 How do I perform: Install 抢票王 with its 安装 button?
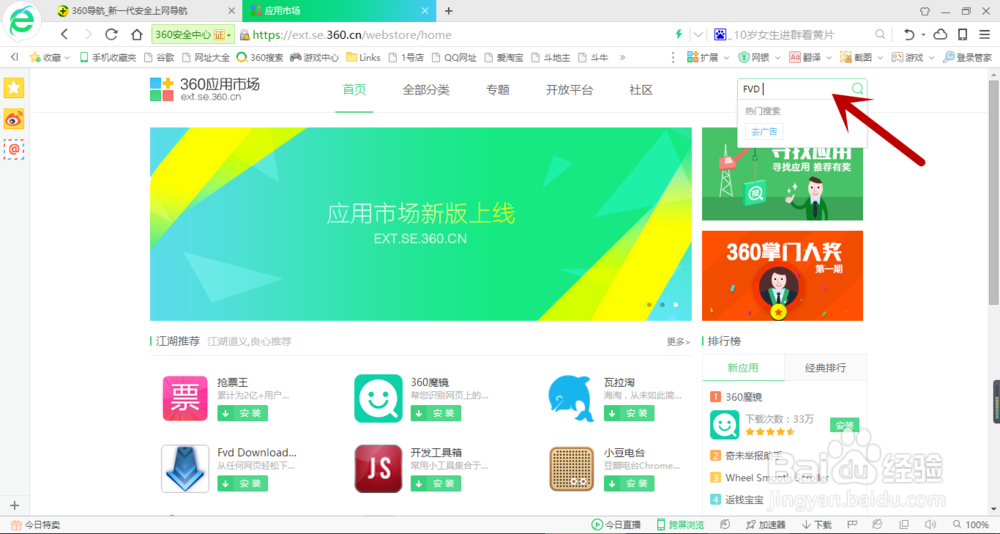[242, 413]
